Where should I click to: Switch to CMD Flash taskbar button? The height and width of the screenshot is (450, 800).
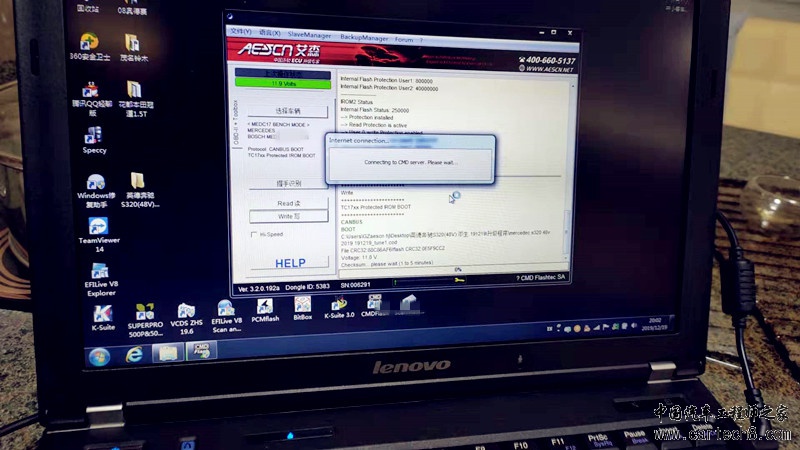click(x=202, y=351)
